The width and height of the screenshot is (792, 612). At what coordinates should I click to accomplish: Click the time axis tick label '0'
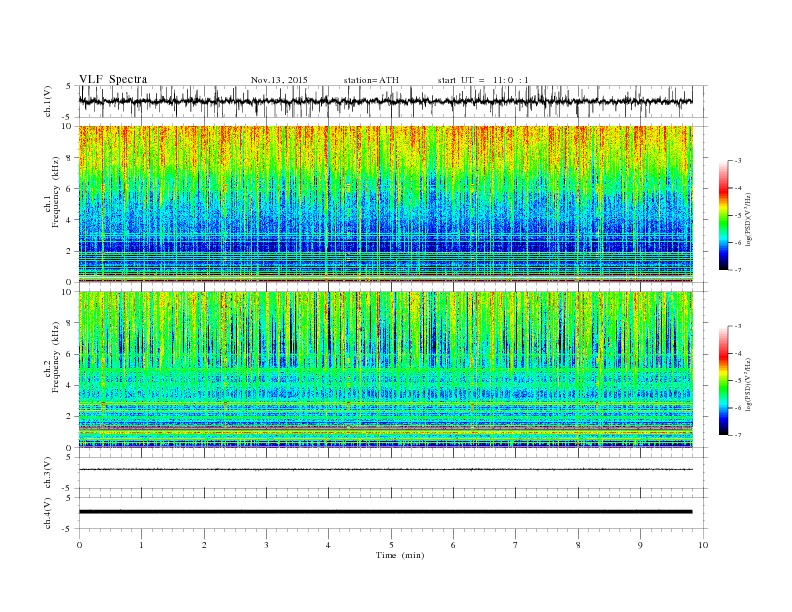tap(79, 545)
